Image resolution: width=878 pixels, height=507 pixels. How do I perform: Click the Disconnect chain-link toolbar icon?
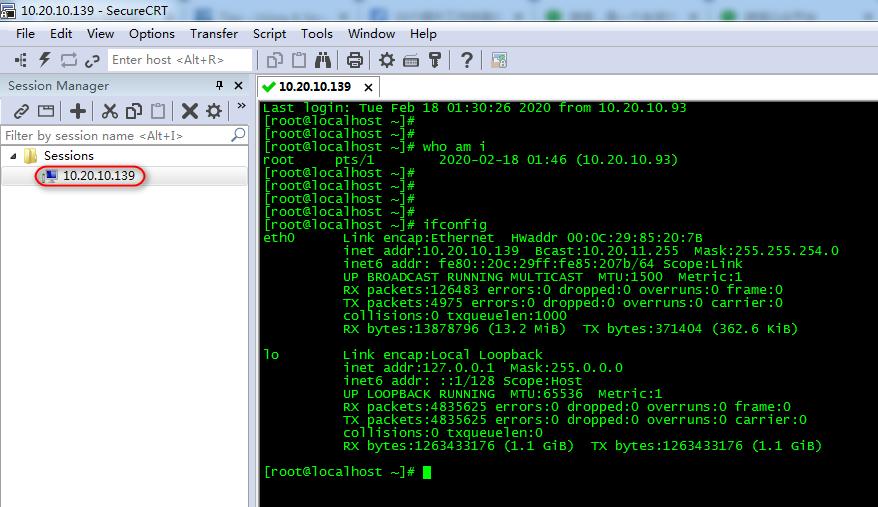(92, 61)
